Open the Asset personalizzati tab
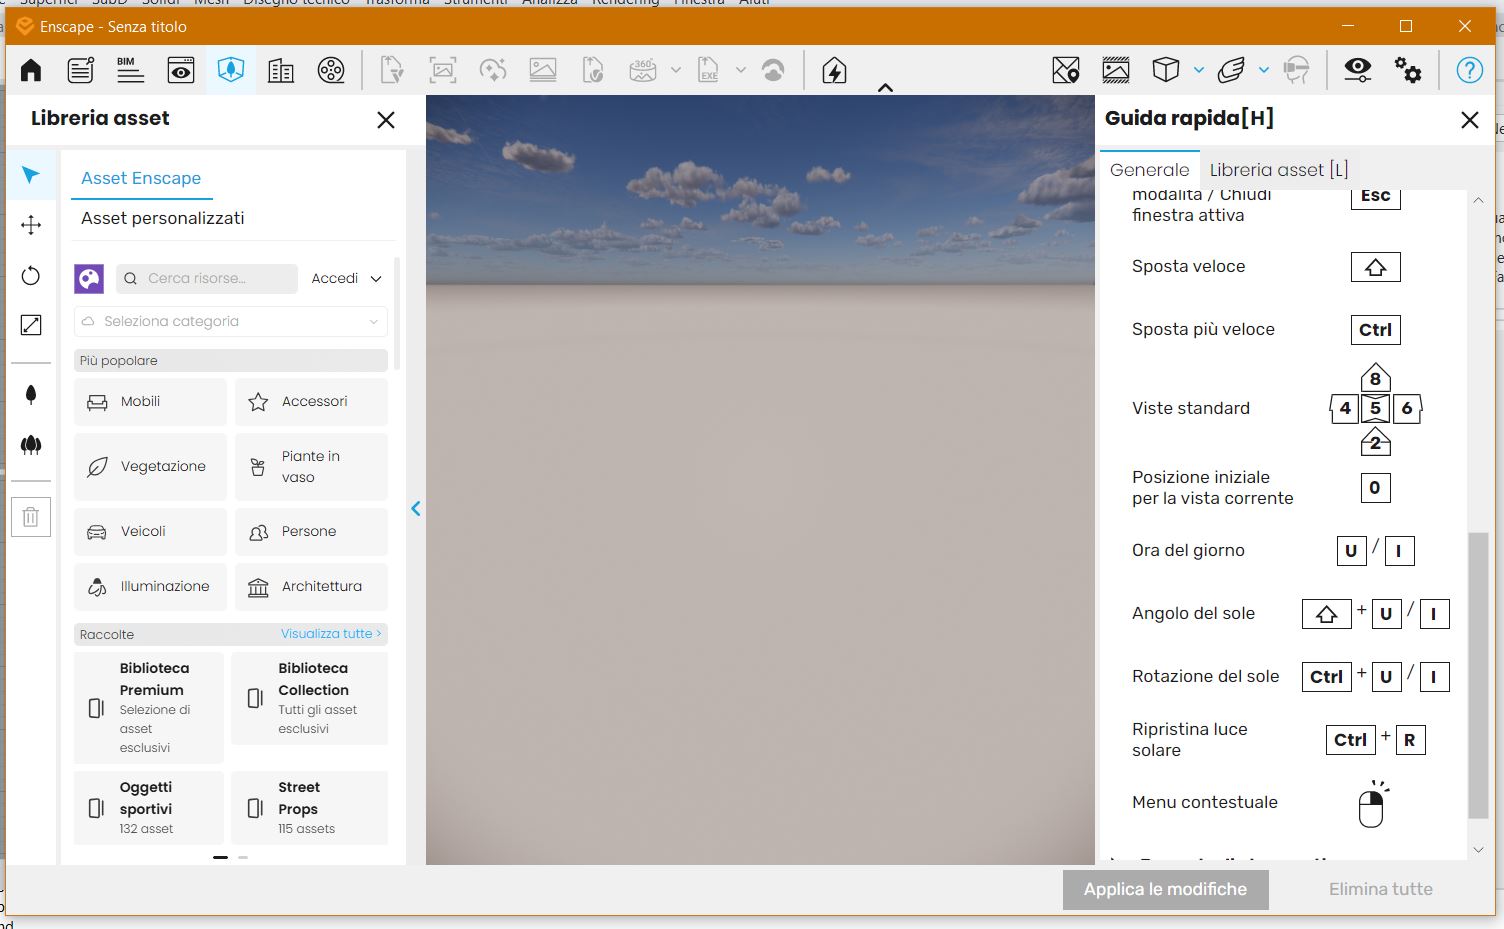The image size is (1504, 929). pos(162,218)
